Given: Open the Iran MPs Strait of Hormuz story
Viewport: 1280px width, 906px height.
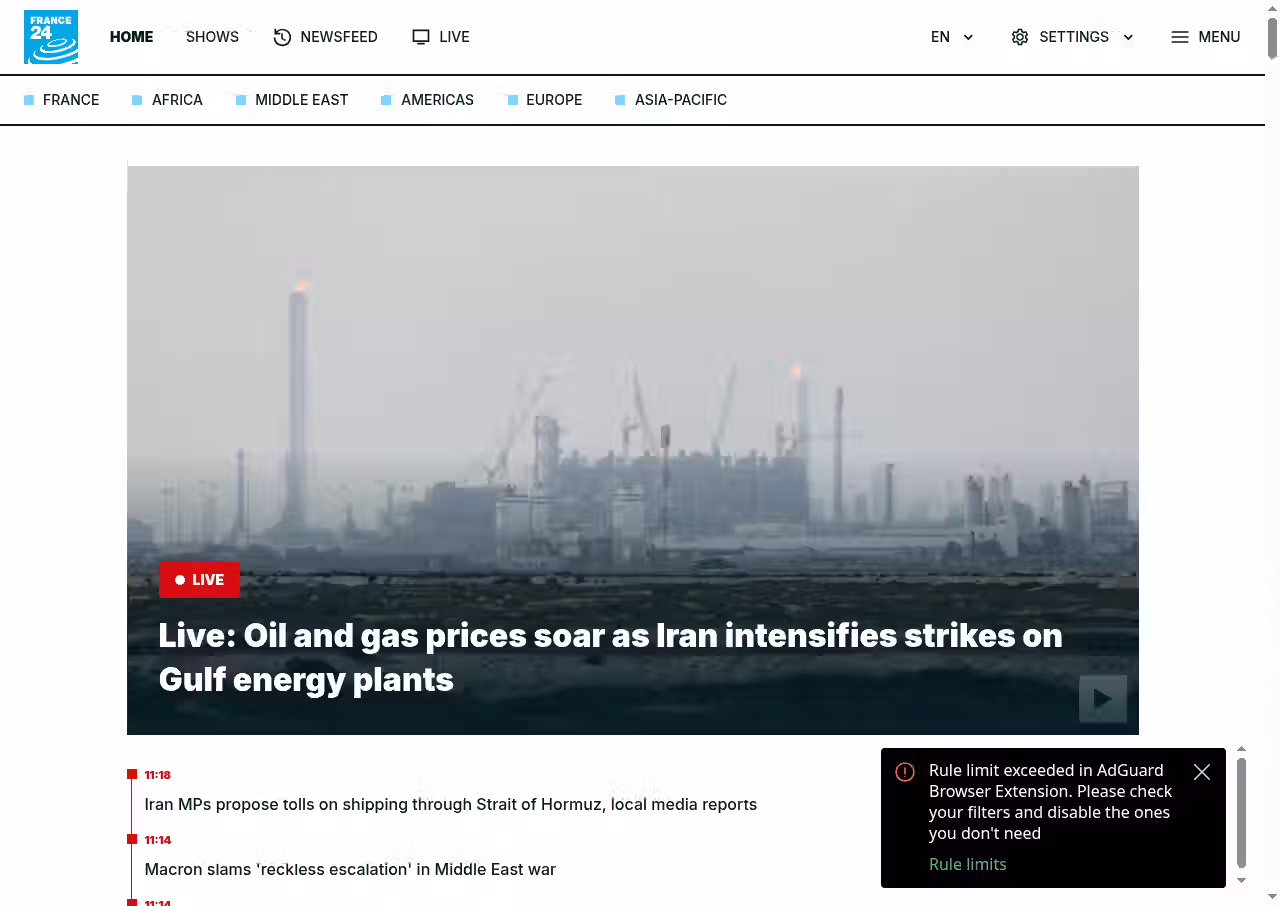Looking at the screenshot, I should click(x=451, y=804).
